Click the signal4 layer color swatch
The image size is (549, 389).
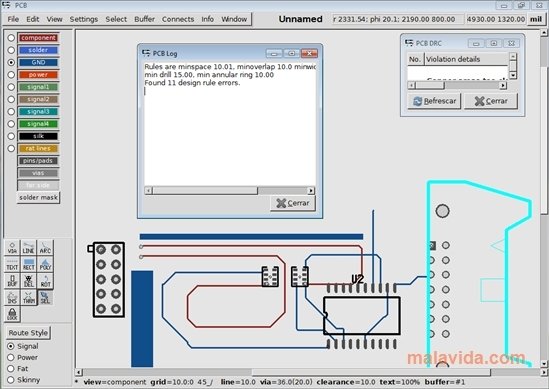(38, 124)
